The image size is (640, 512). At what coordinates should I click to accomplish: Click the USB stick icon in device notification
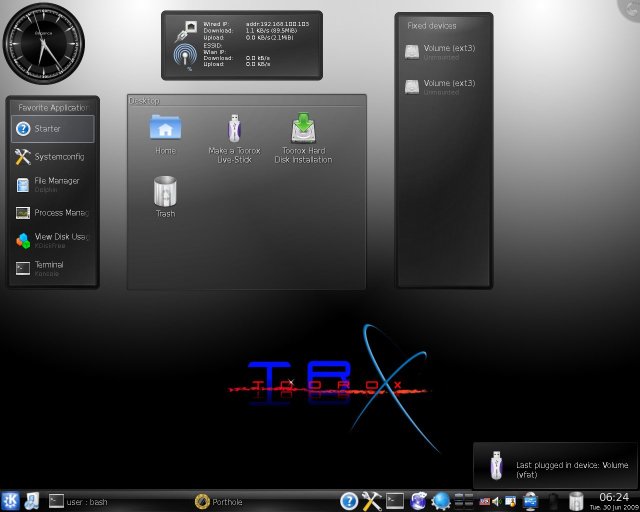pyautogui.click(x=496, y=465)
